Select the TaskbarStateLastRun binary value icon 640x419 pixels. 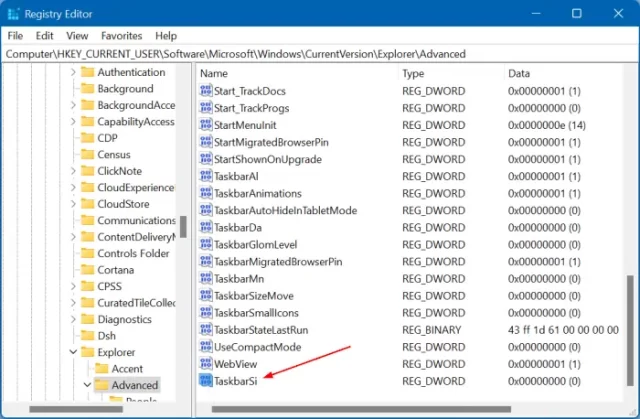click(x=206, y=330)
